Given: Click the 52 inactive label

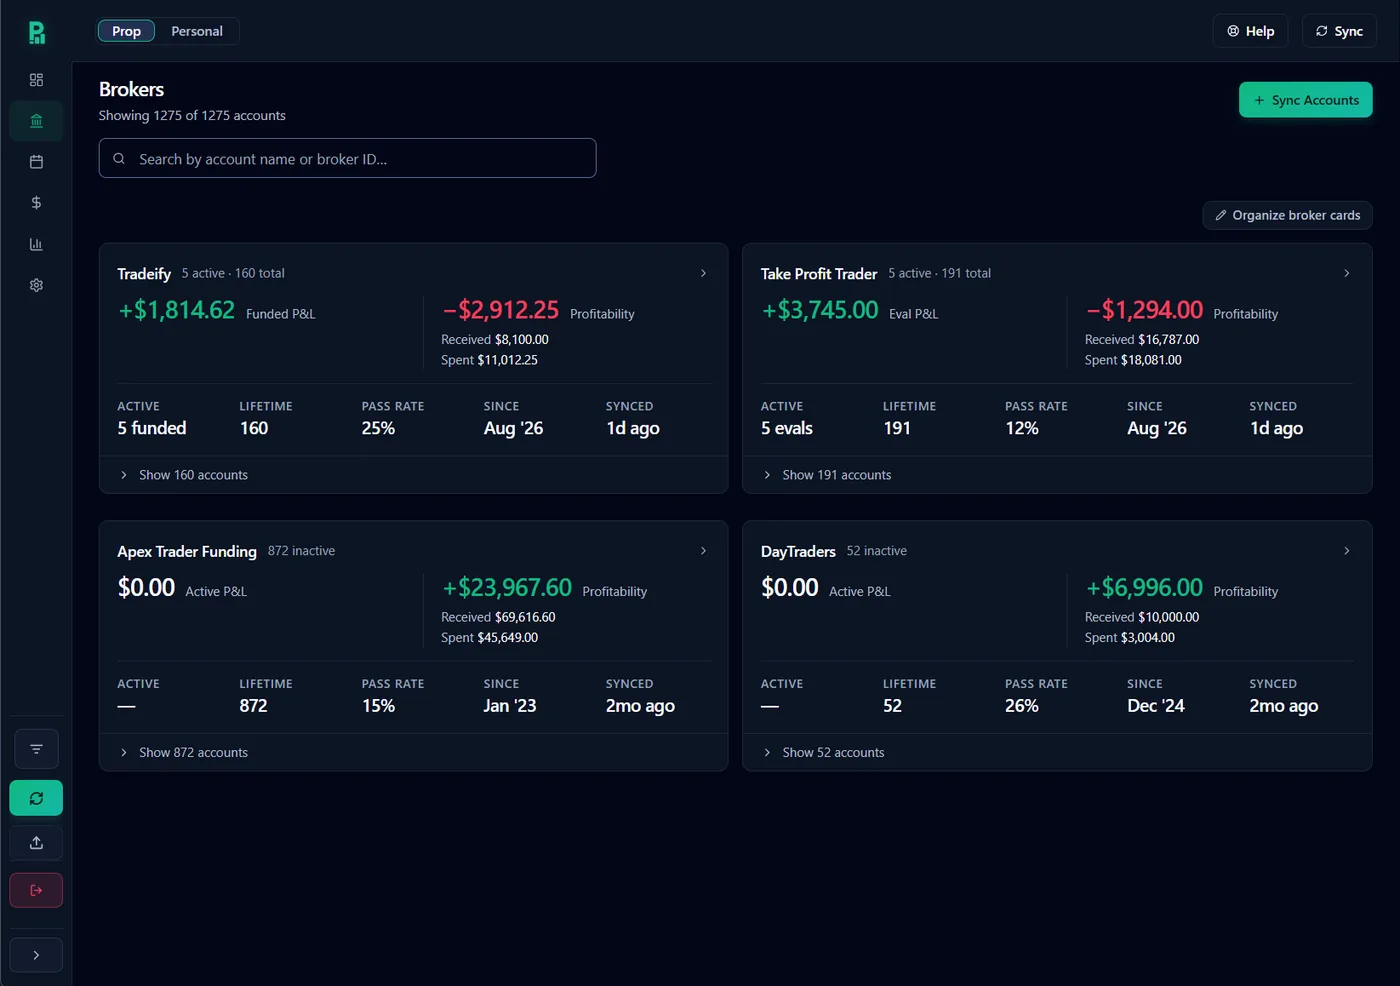Looking at the screenshot, I should click(x=877, y=551).
